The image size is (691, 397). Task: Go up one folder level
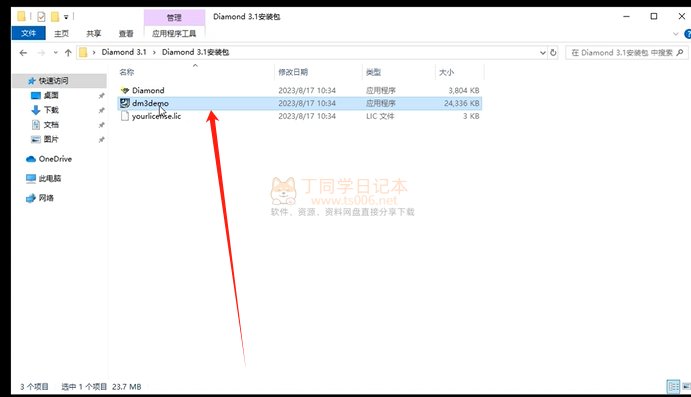(x=68, y=53)
